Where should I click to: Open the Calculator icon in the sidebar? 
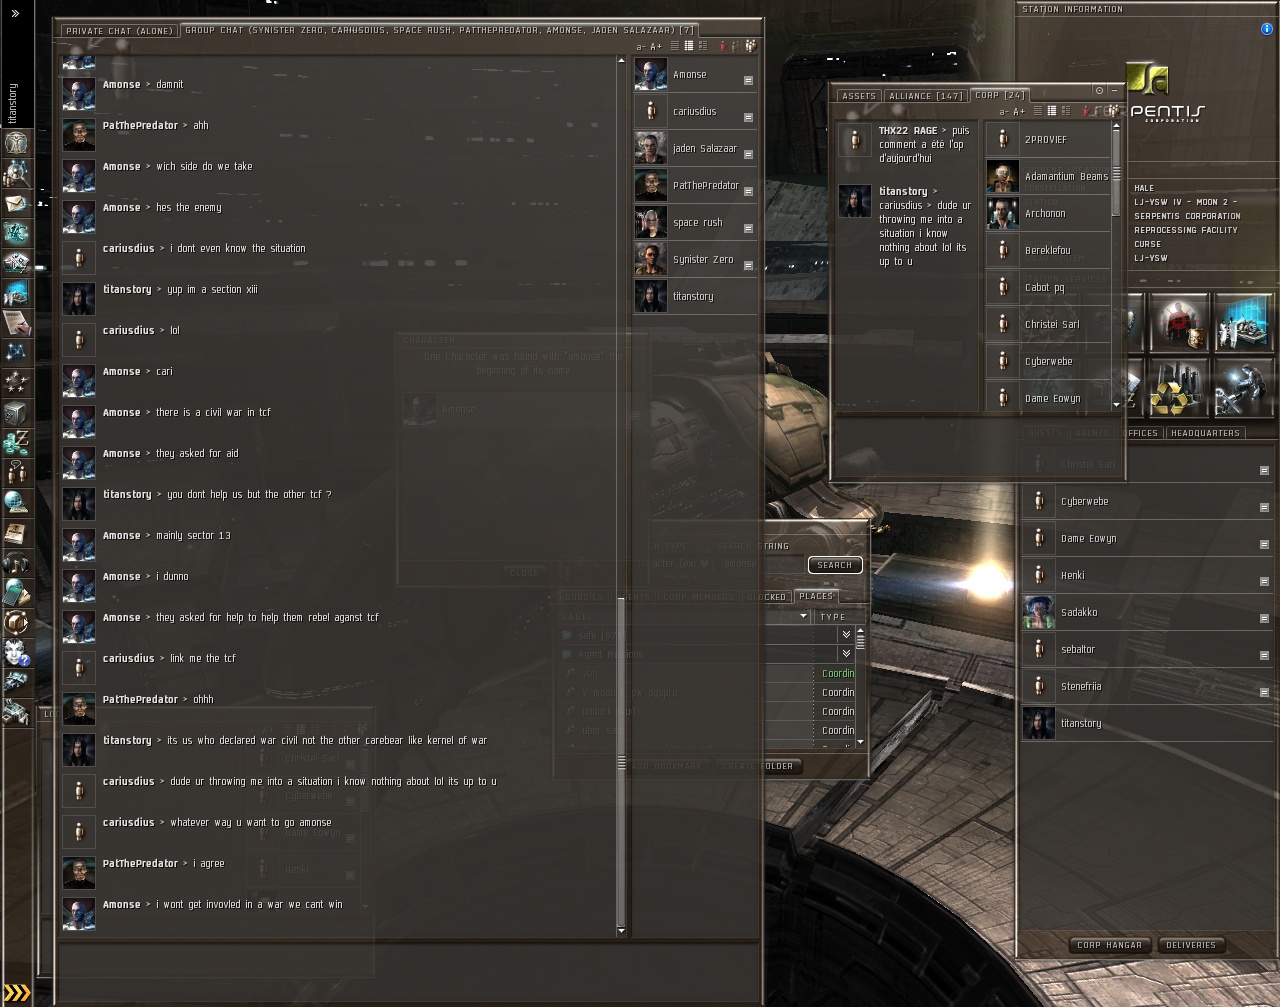(x=16, y=592)
